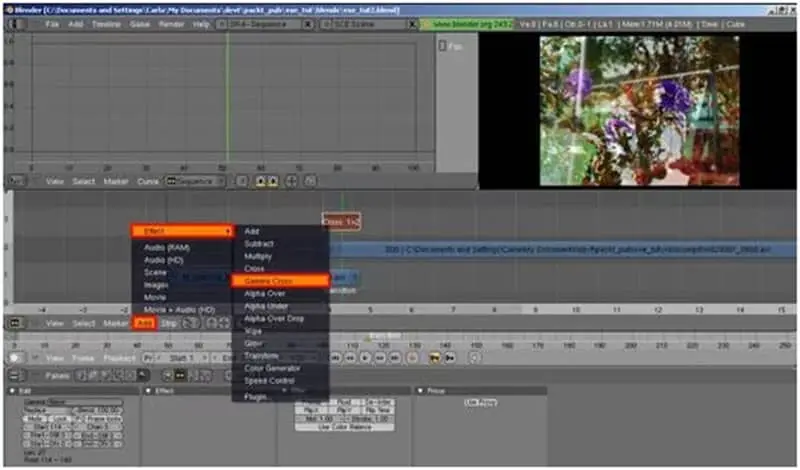This screenshot has width=800, height=470.
Task: Open the sequencer Strip menu
Action: pos(168,324)
